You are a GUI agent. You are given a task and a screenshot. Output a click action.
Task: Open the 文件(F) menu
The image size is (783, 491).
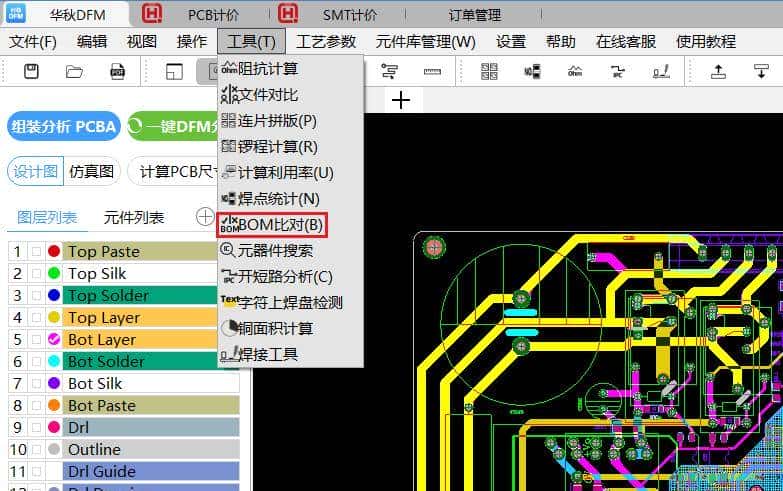point(32,41)
